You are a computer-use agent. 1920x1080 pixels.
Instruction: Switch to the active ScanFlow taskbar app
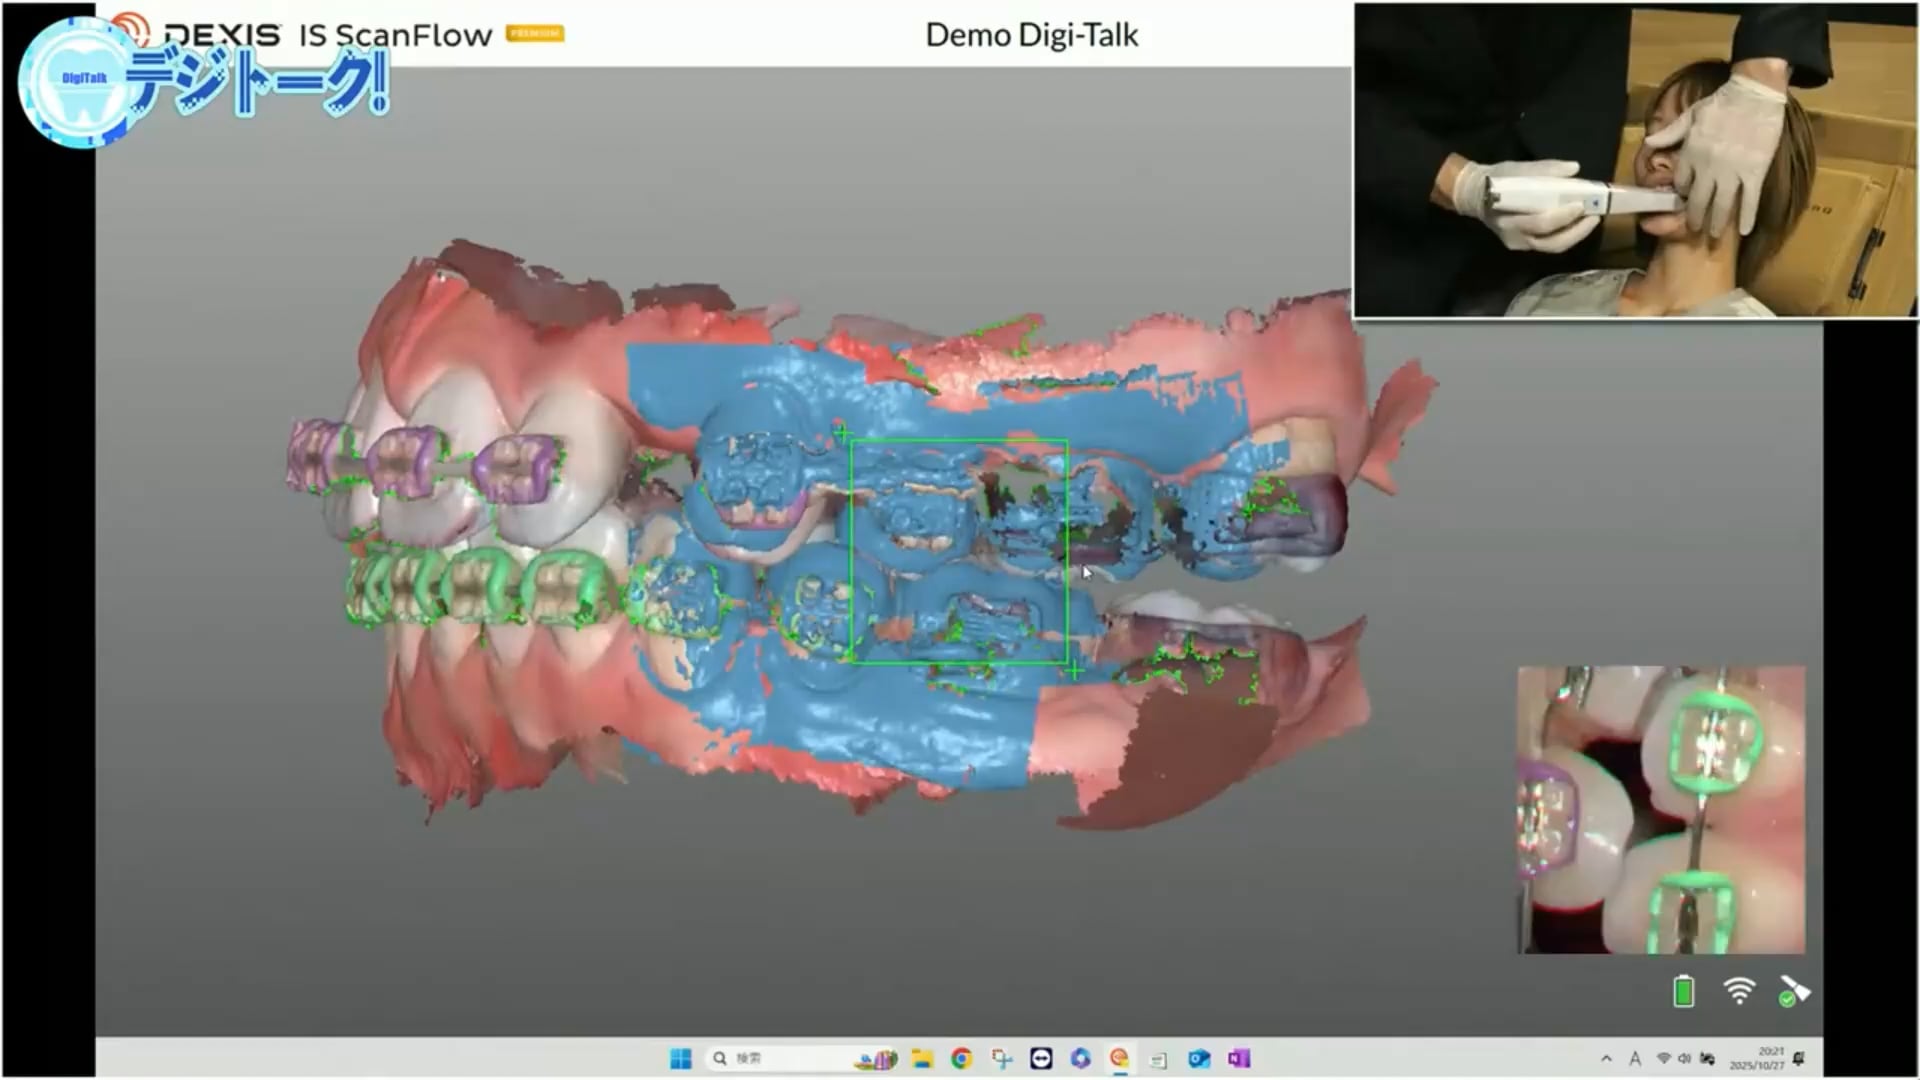pyautogui.click(x=1120, y=1059)
